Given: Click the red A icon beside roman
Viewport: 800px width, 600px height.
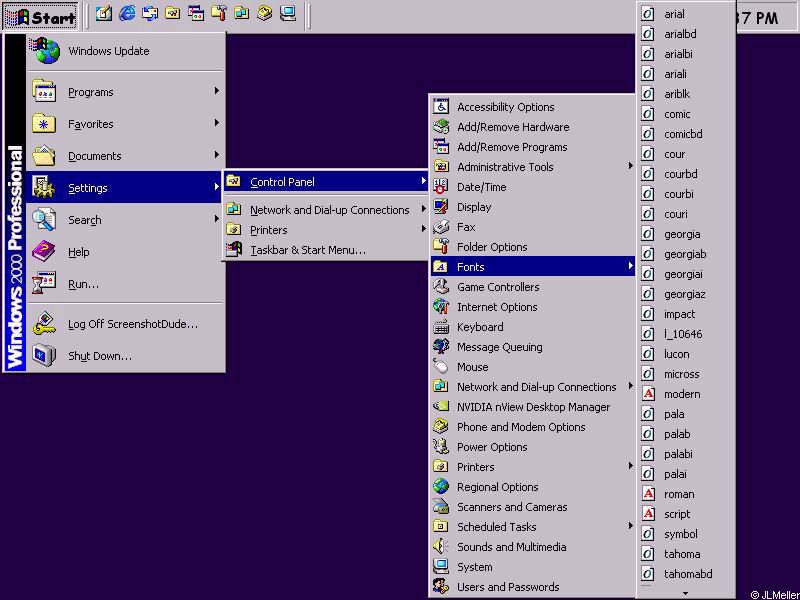Looking at the screenshot, I should pyautogui.click(x=648, y=494).
